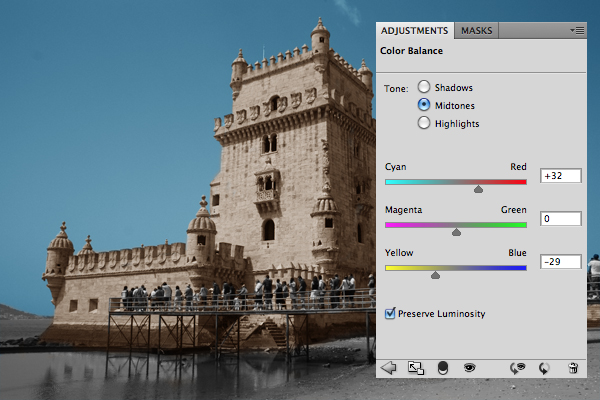Reset adjustment to defaults icon

544,368
